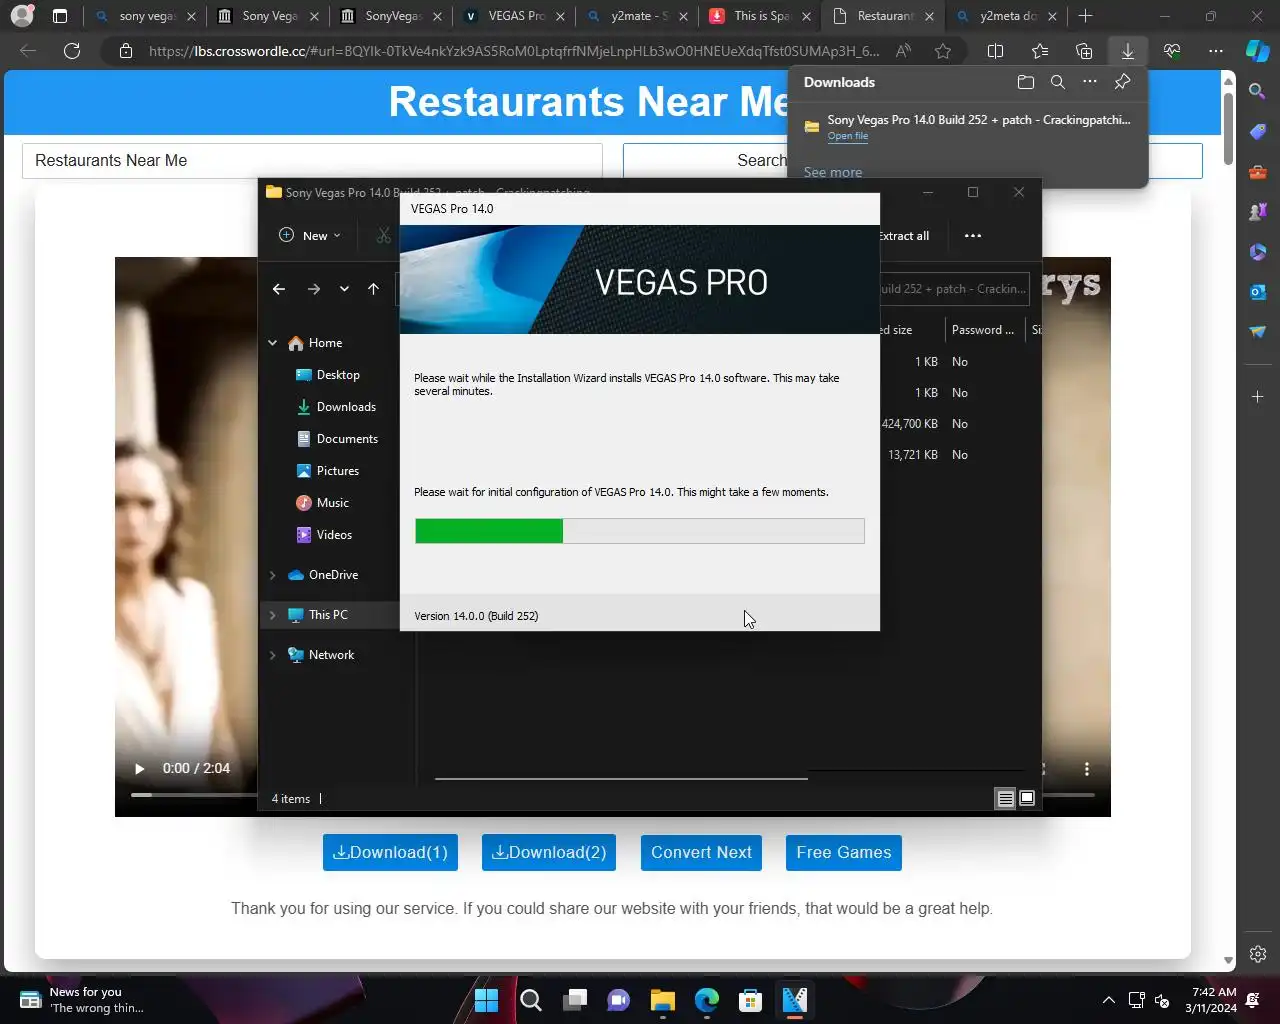Screen dimensions: 1280x1024
Task: Select Downloads in Explorer sidebar
Action: point(346,407)
